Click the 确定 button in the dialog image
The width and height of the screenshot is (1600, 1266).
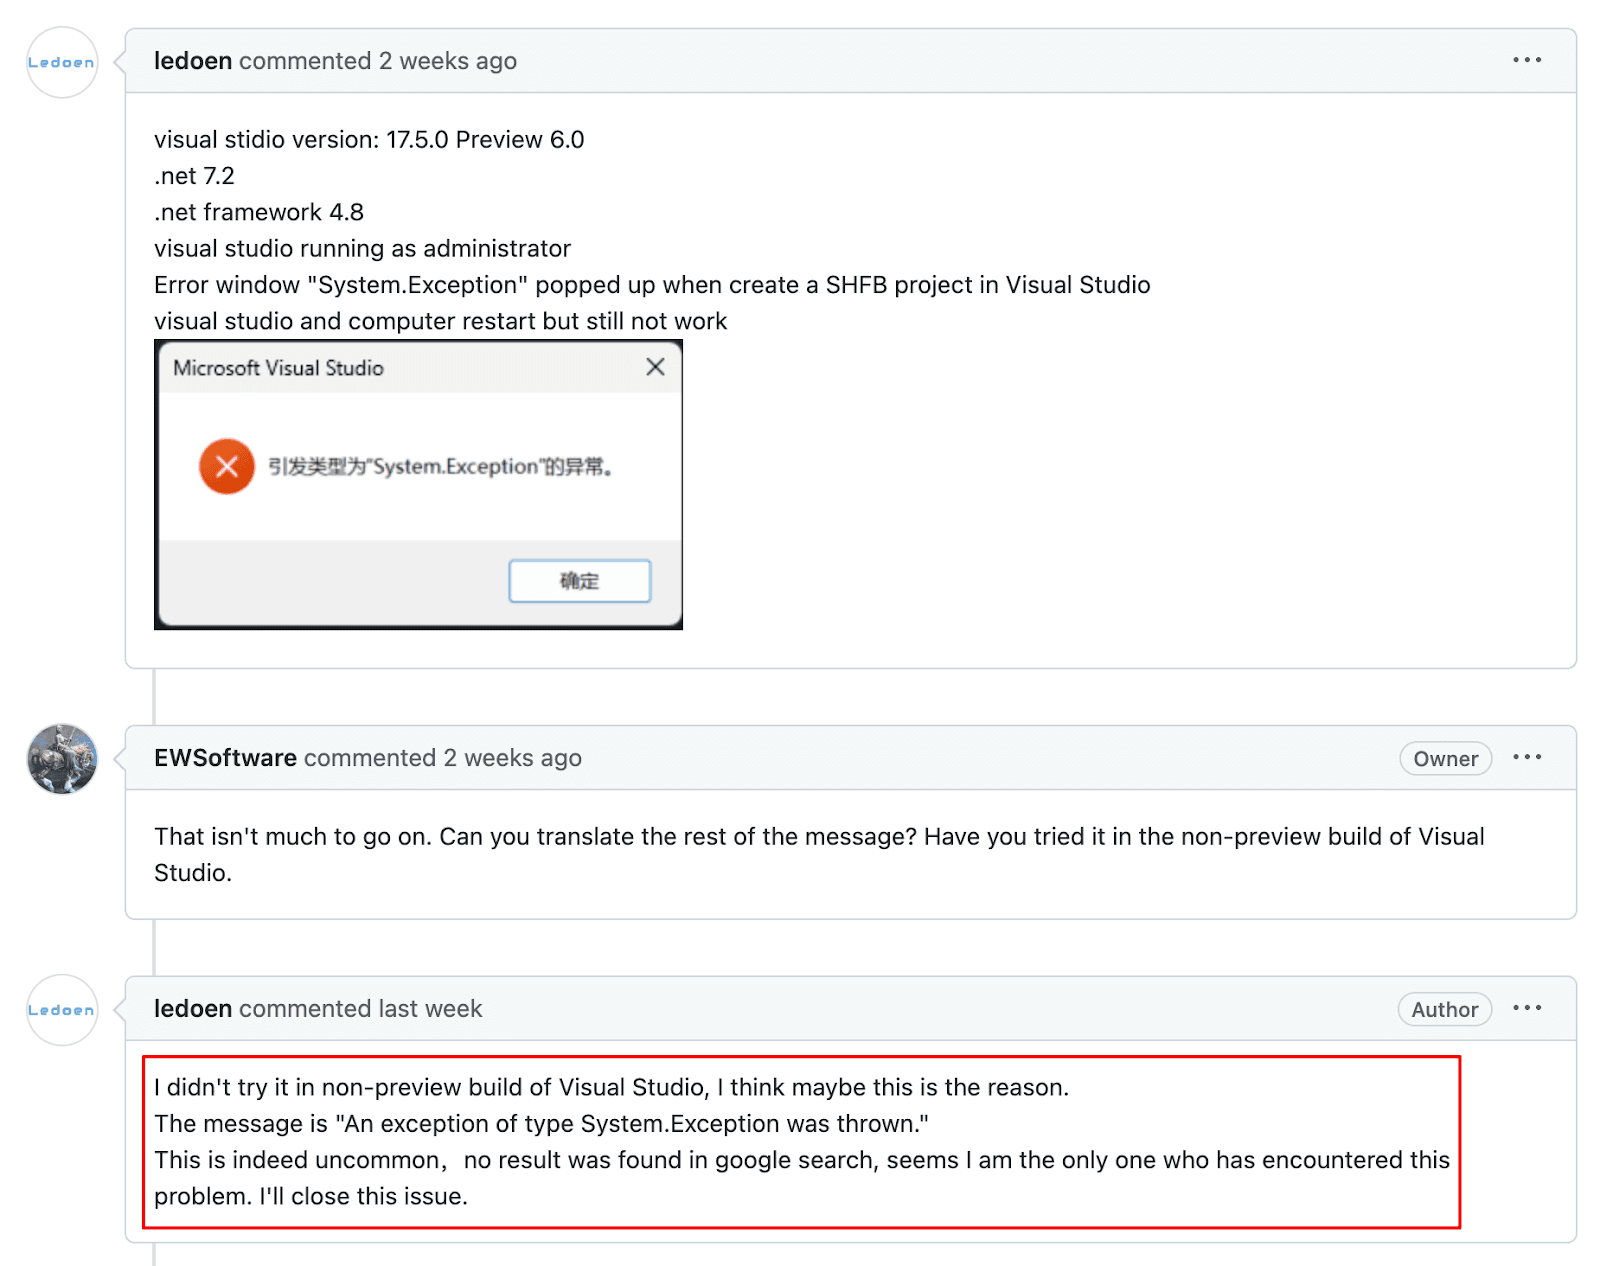tap(579, 581)
